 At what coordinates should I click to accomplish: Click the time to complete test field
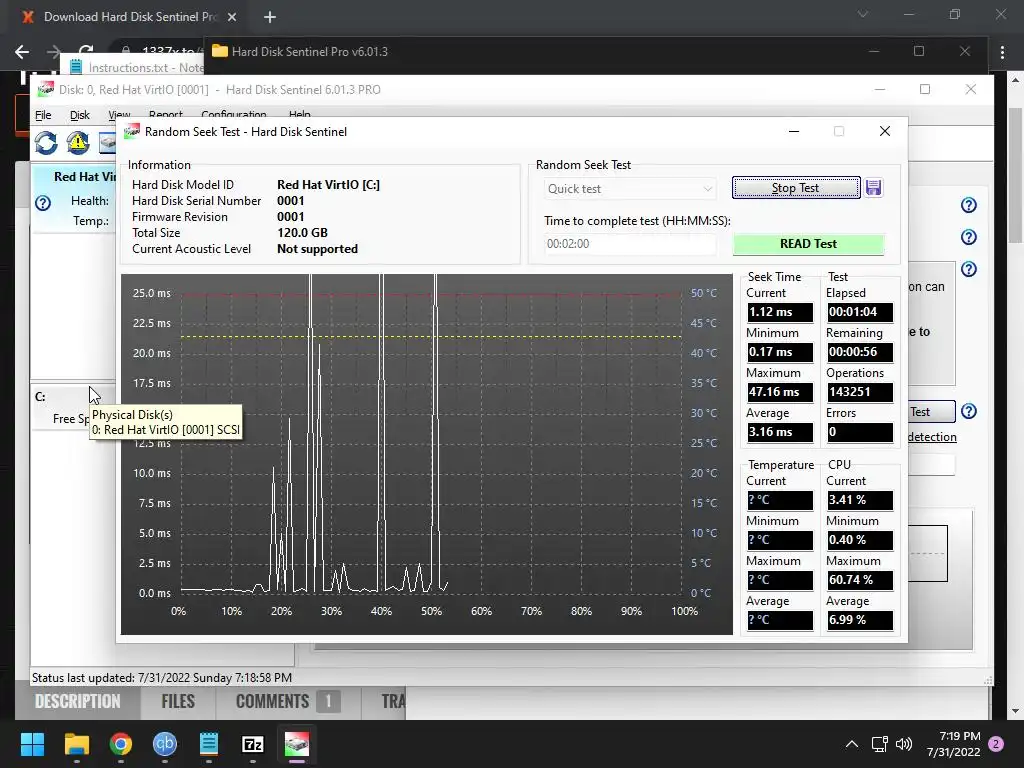tap(630, 244)
